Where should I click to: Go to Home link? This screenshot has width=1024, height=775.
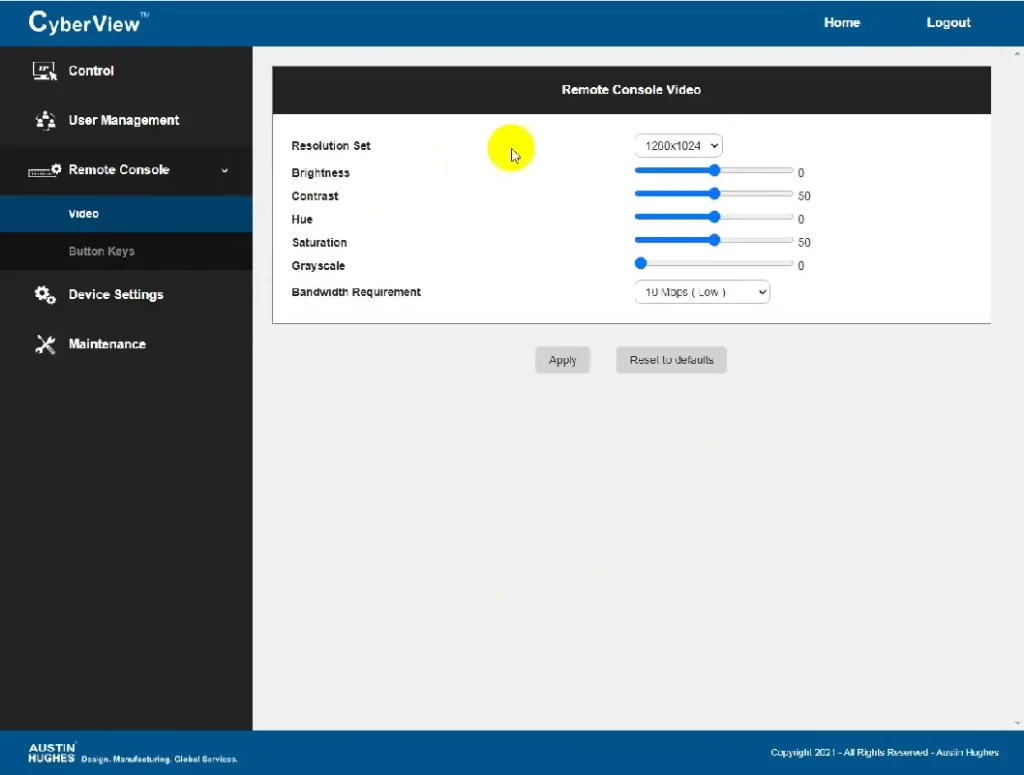[x=842, y=22]
